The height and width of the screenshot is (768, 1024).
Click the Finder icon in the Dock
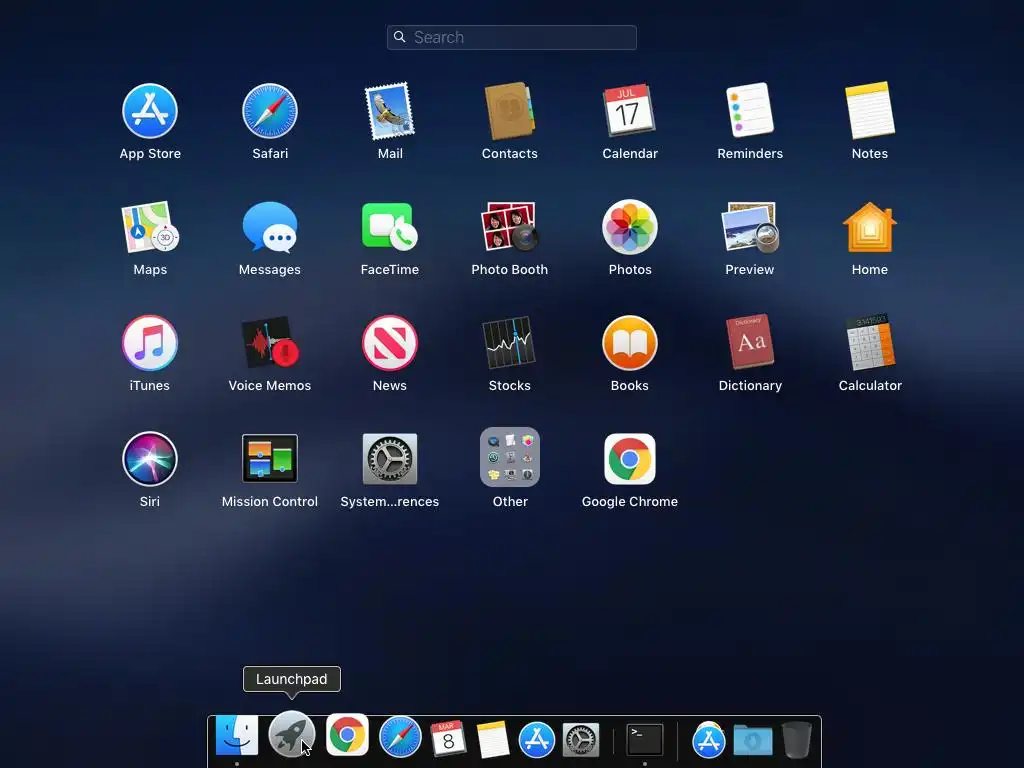[236, 735]
